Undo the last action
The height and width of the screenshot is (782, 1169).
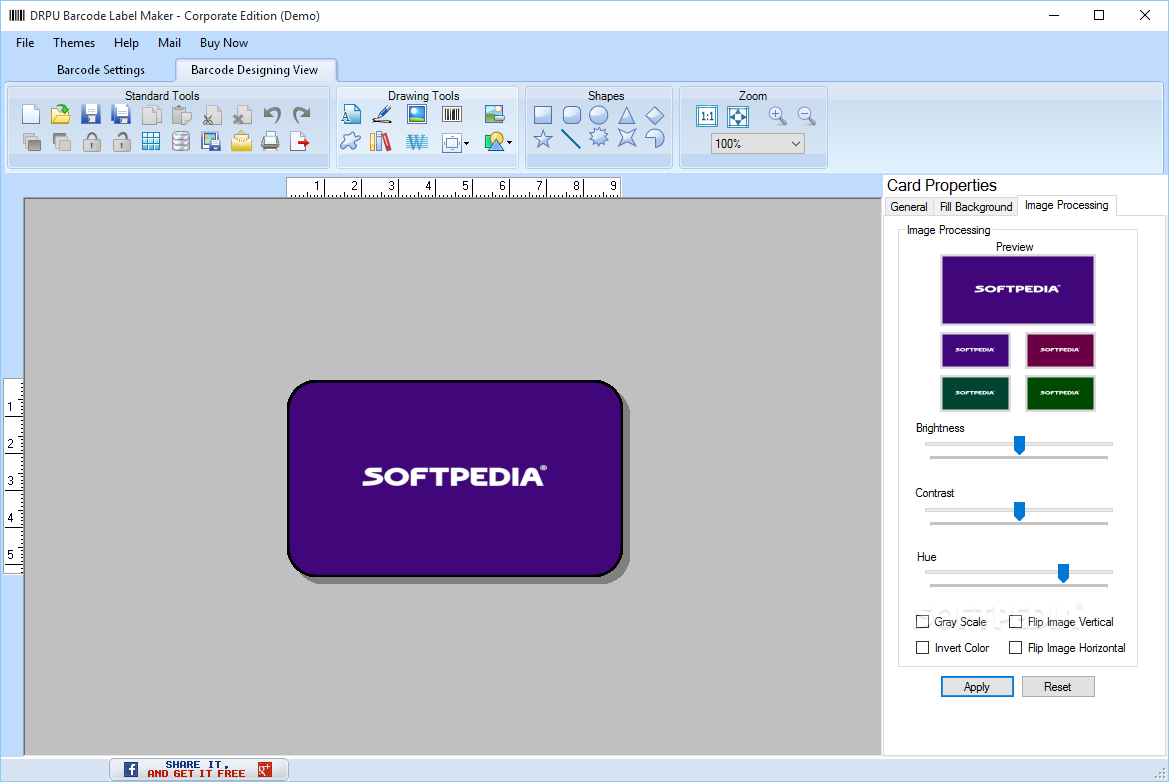(x=272, y=115)
